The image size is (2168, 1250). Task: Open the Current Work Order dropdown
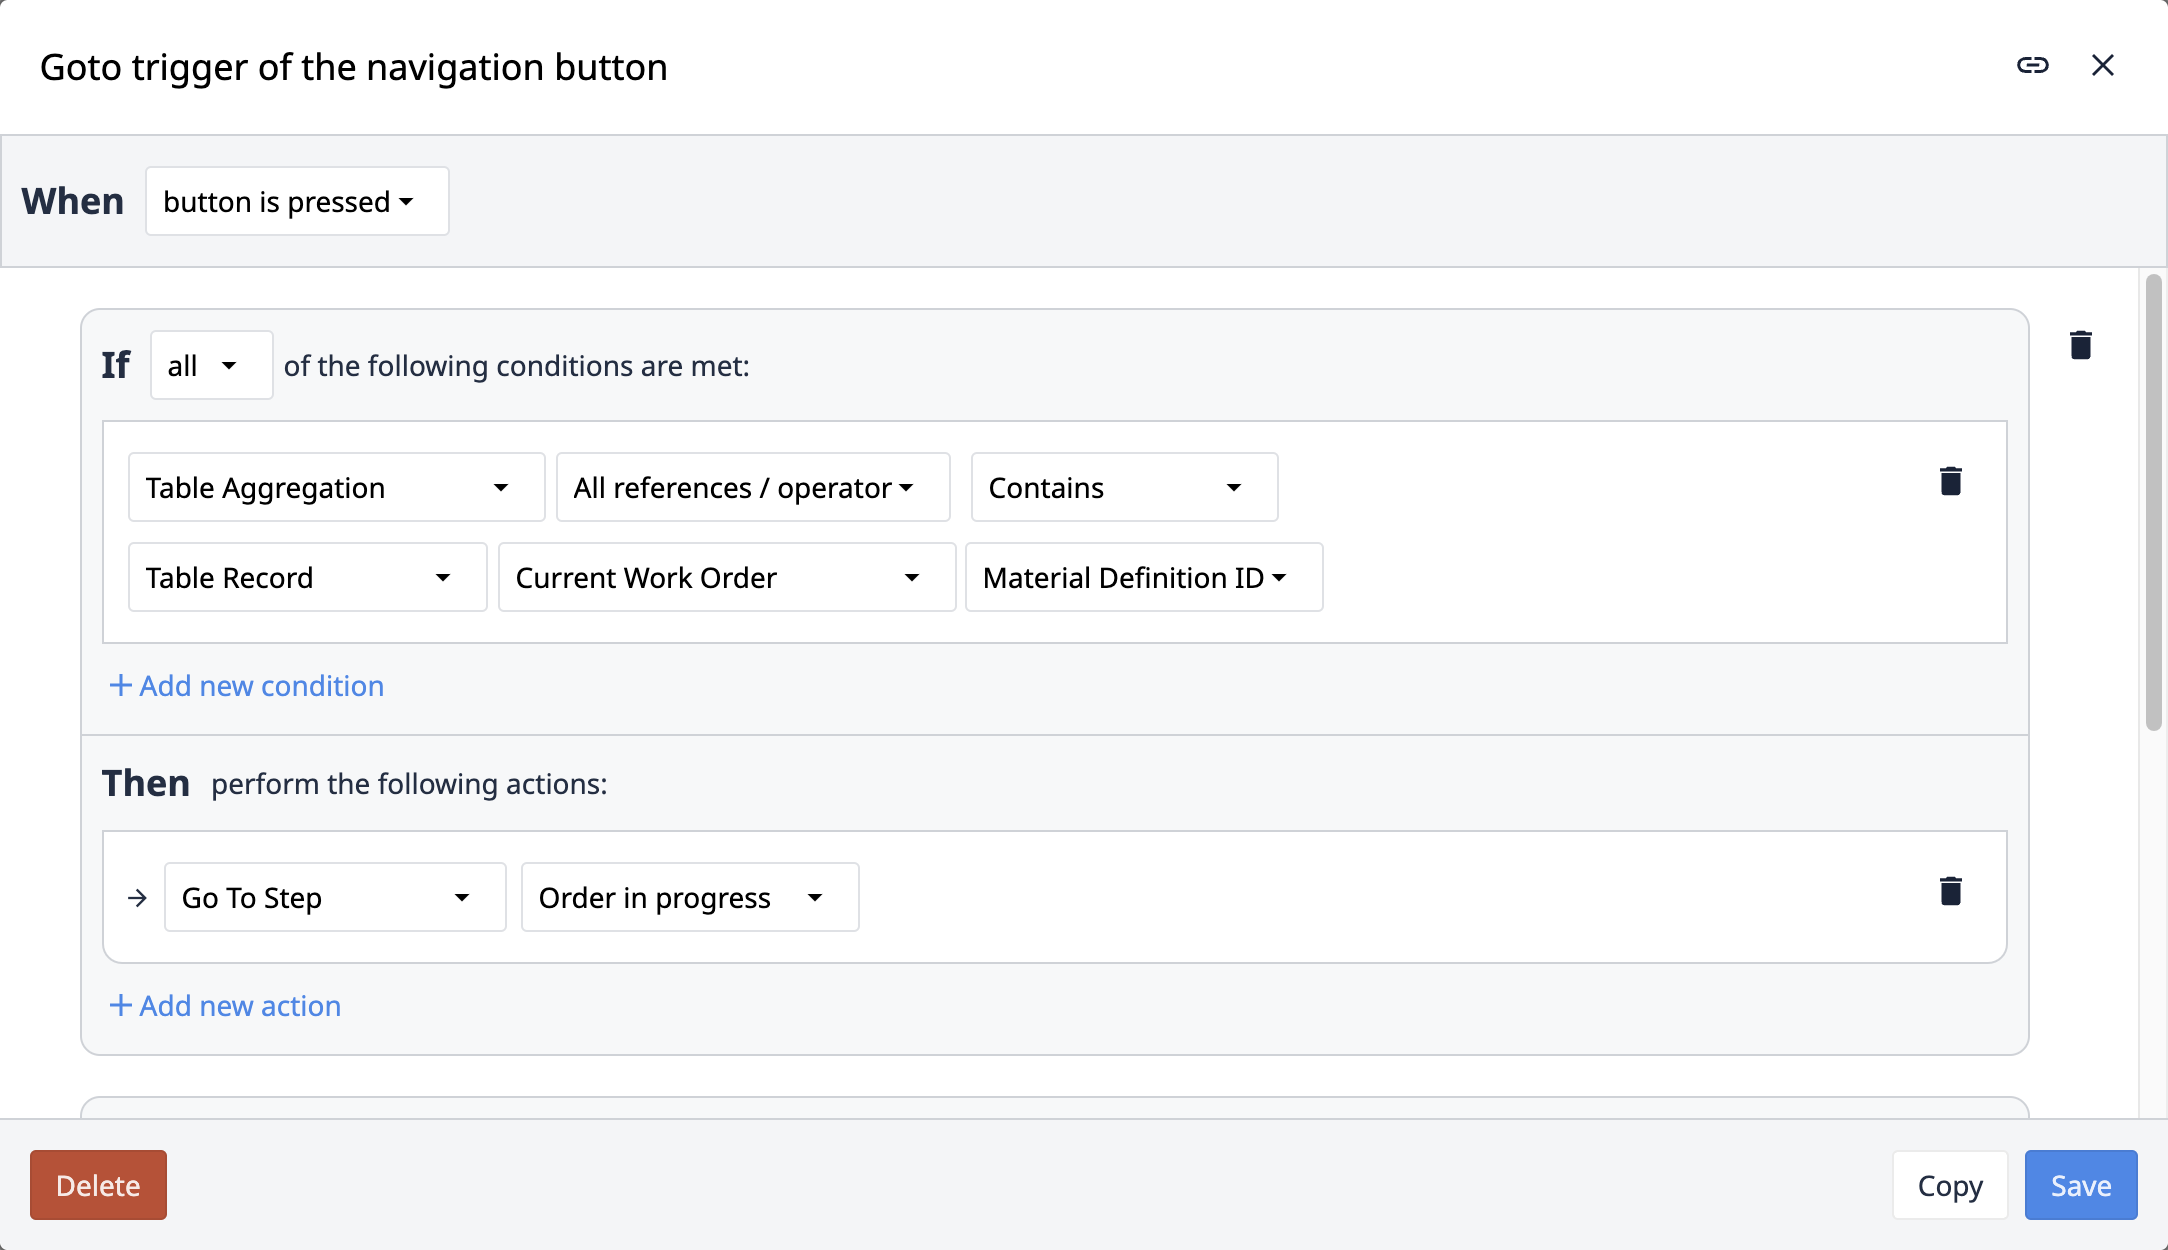tap(718, 575)
